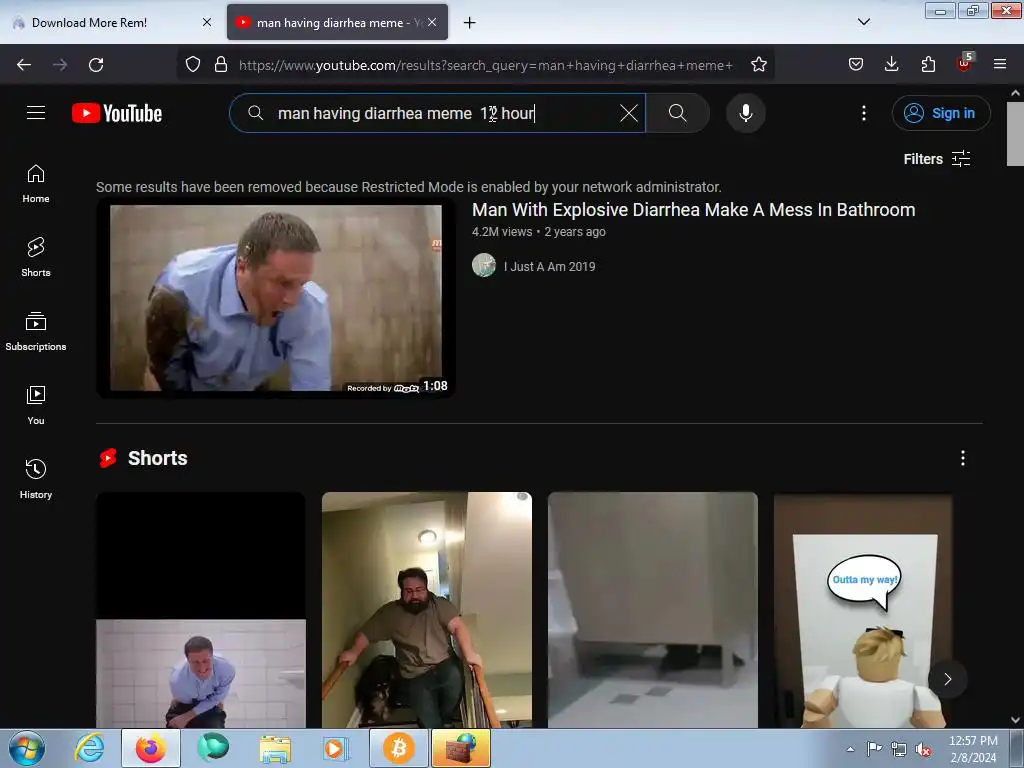The image size is (1024, 768).
Task: Clear the search query with the X
Action: point(629,113)
